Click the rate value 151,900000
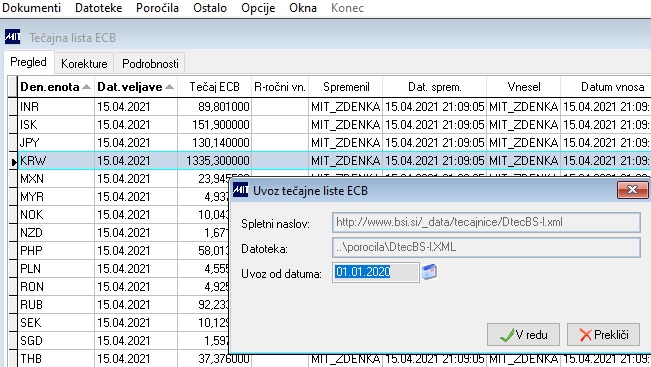This screenshot has height=367, width=651. point(220,125)
